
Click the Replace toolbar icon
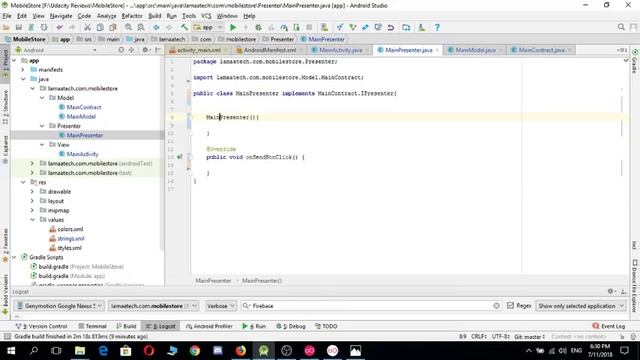(x=141, y=27)
